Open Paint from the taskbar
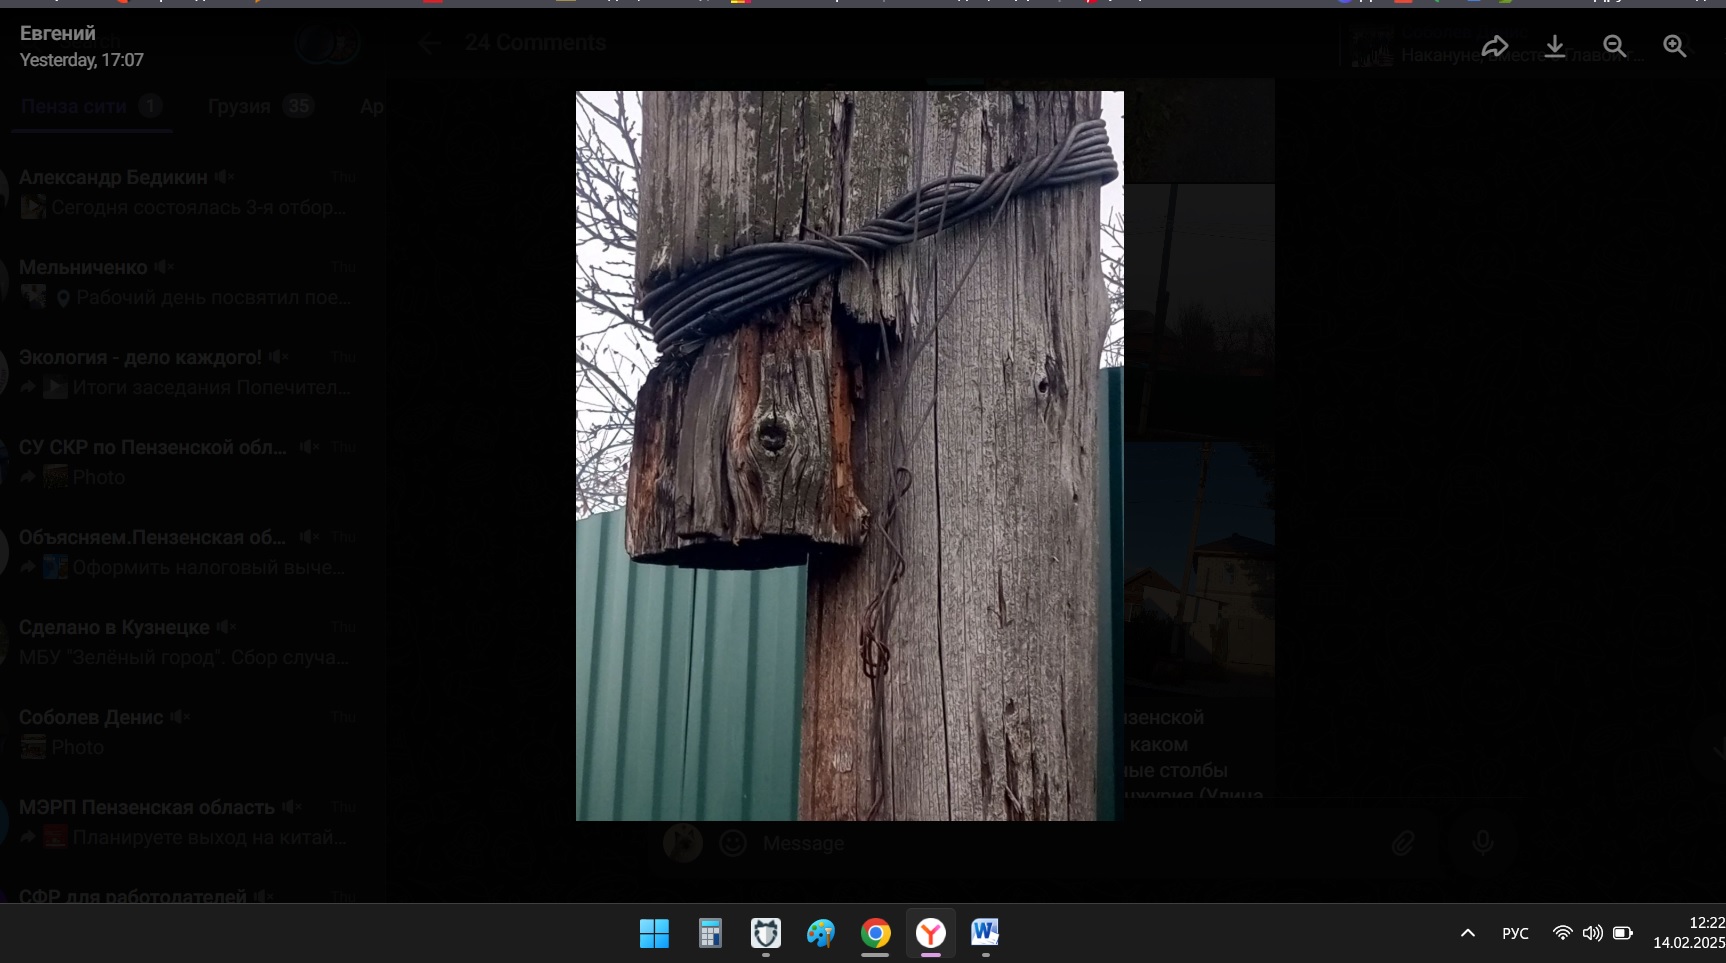 [821, 933]
